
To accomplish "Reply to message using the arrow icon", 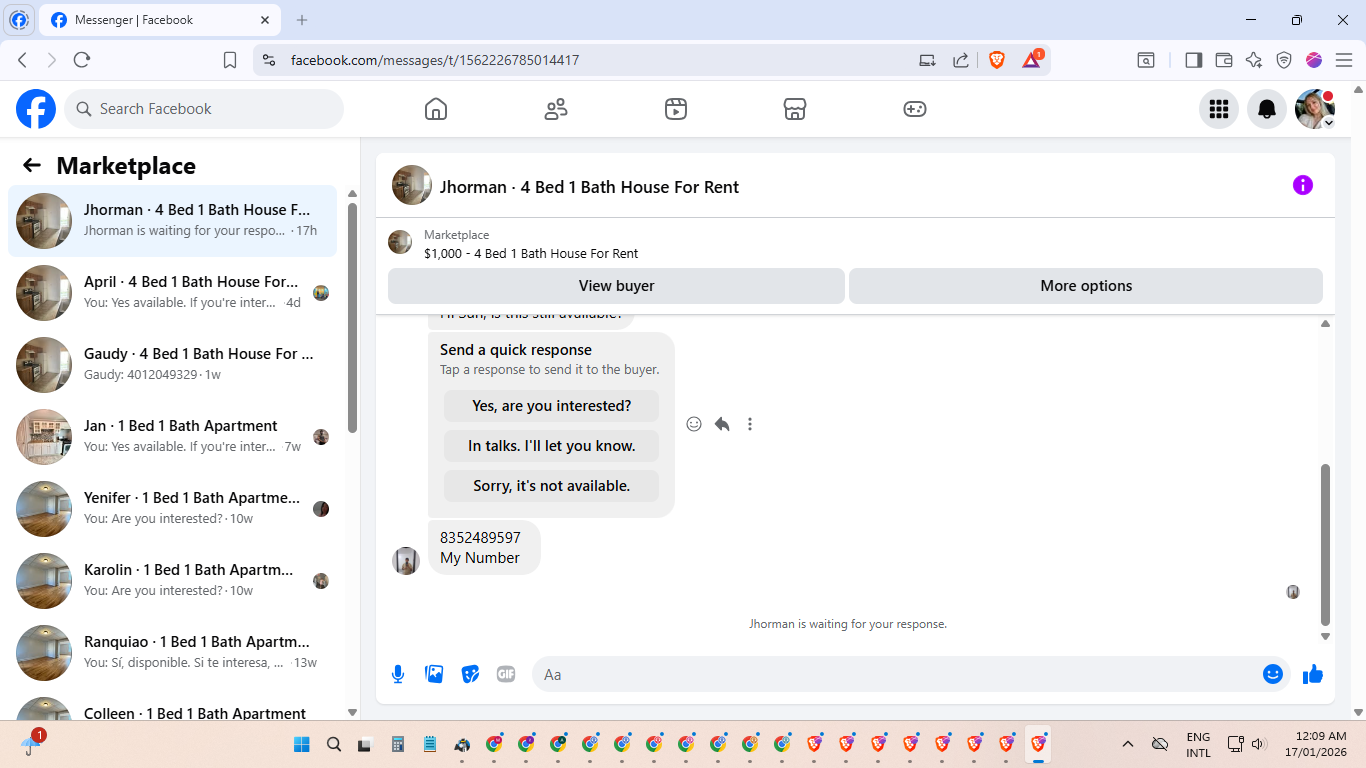I will (x=722, y=424).
